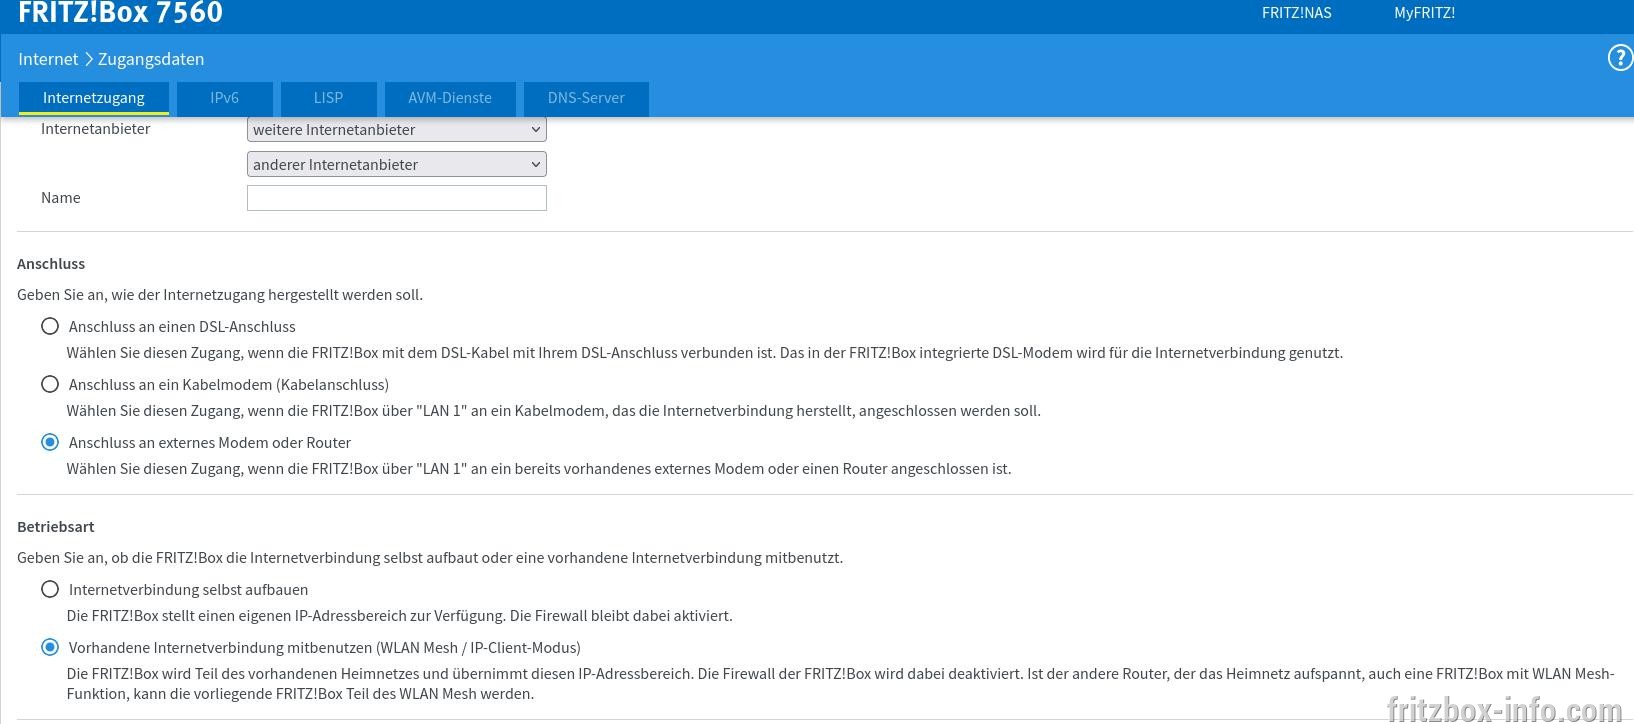The height and width of the screenshot is (724, 1634).
Task: Click the externes Modem description text
Action: click(x=539, y=469)
